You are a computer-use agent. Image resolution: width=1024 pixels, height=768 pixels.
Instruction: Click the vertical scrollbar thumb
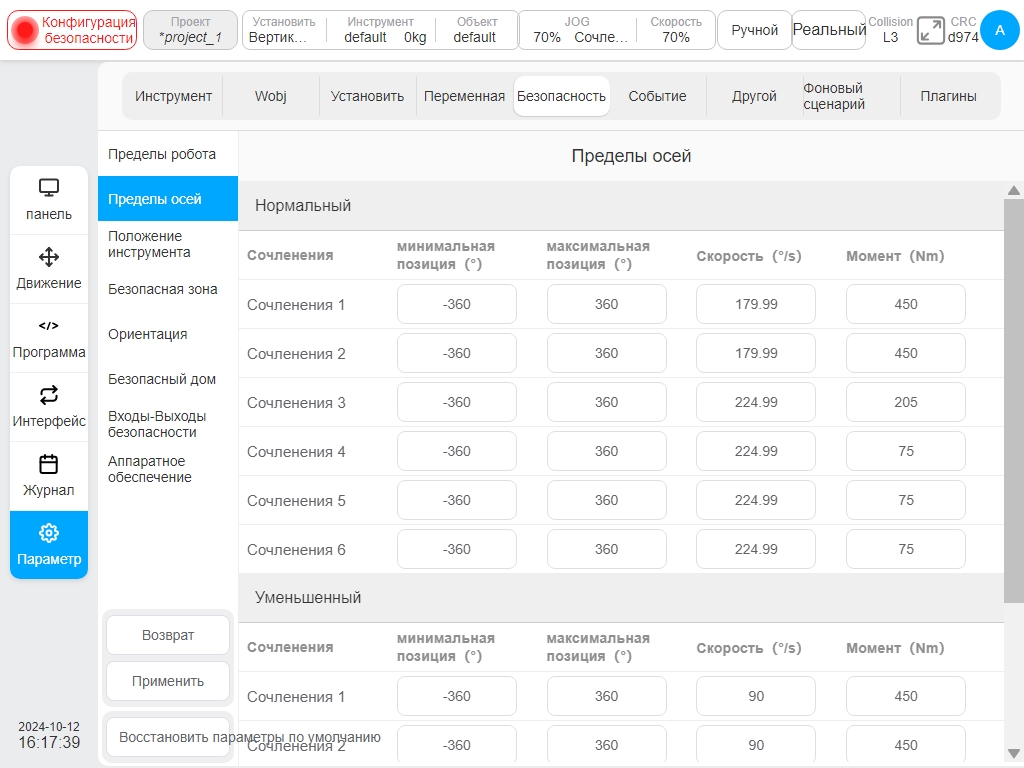click(1014, 402)
